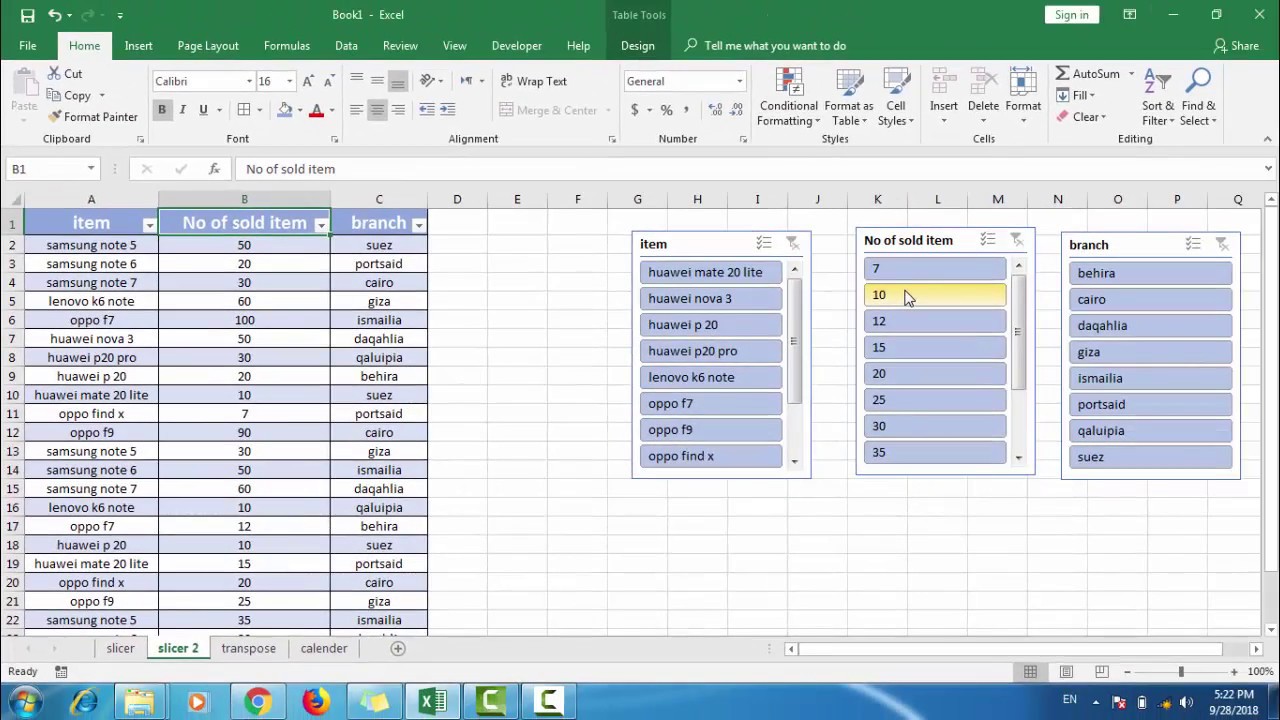
Task: Open the Customize Quick Access Toolbar menu
Action: pos(120,15)
